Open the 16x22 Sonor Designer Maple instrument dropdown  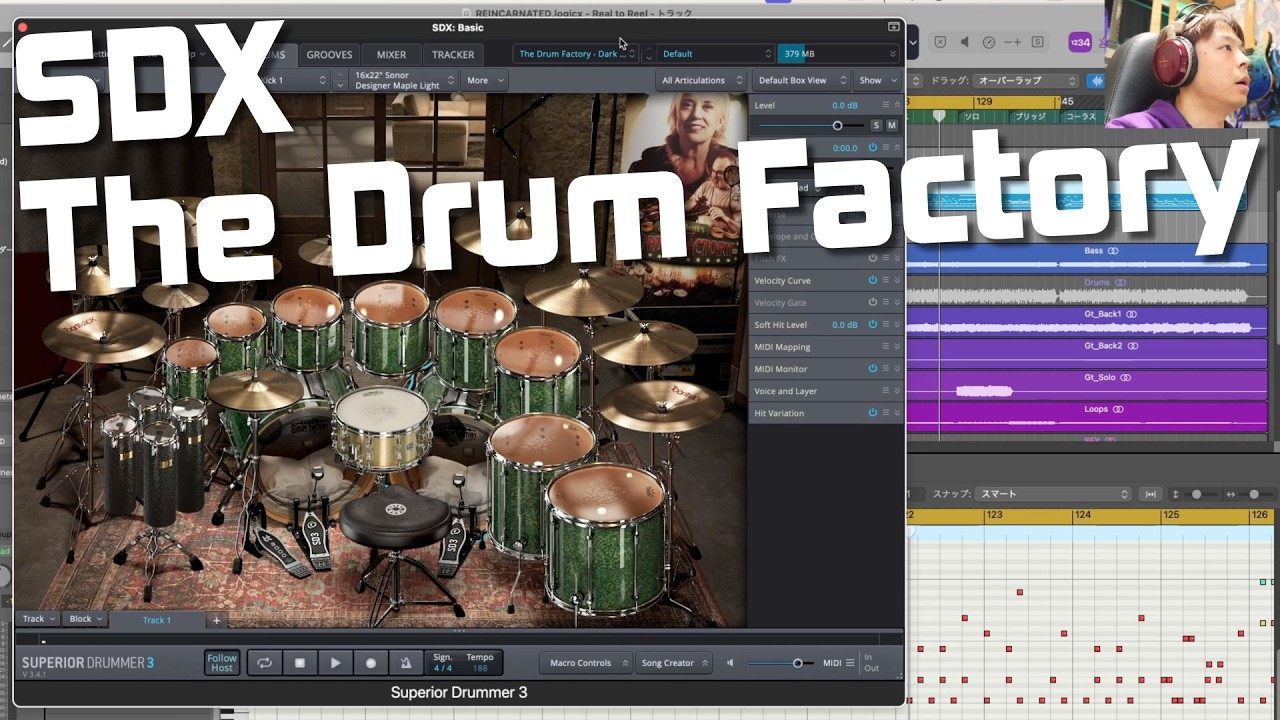[404, 80]
